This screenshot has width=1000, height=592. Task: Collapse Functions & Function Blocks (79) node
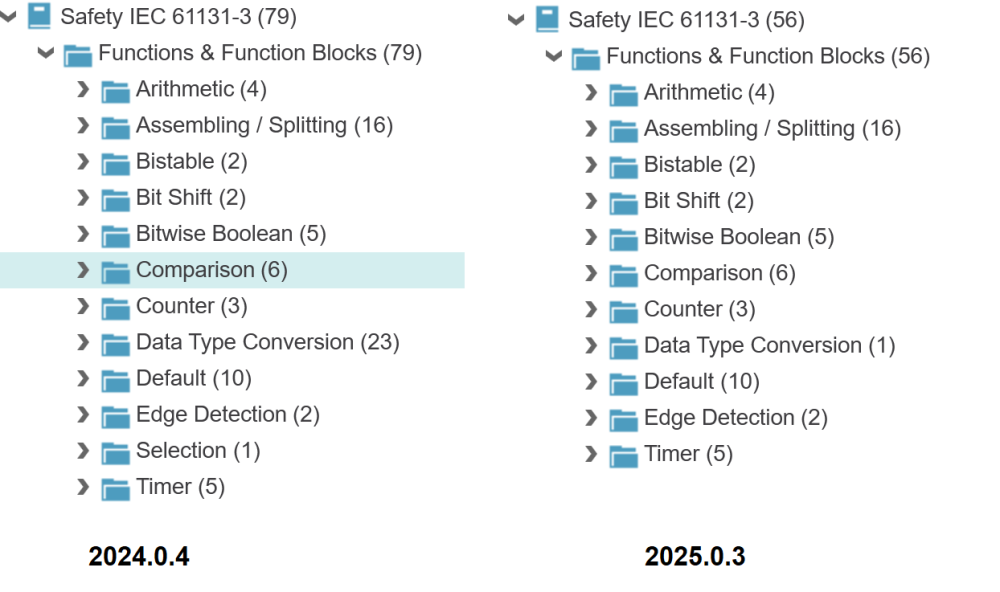point(46,53)
